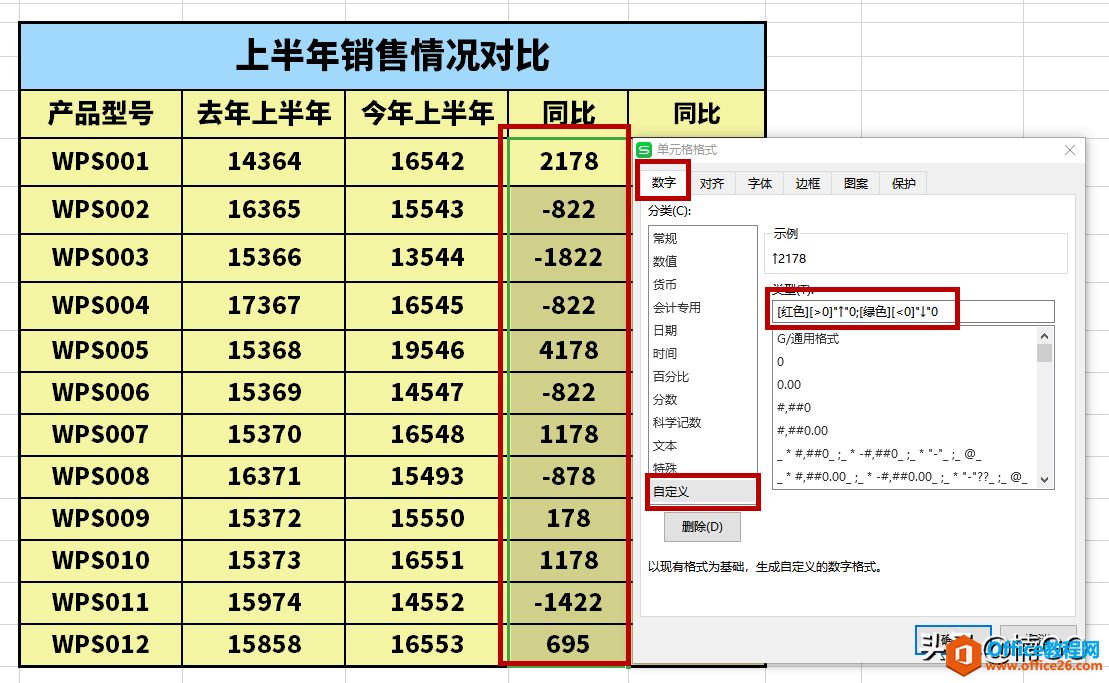Select title cell 上半年销售情况对比
The image size is (1109, 683).
click(393, 56)
